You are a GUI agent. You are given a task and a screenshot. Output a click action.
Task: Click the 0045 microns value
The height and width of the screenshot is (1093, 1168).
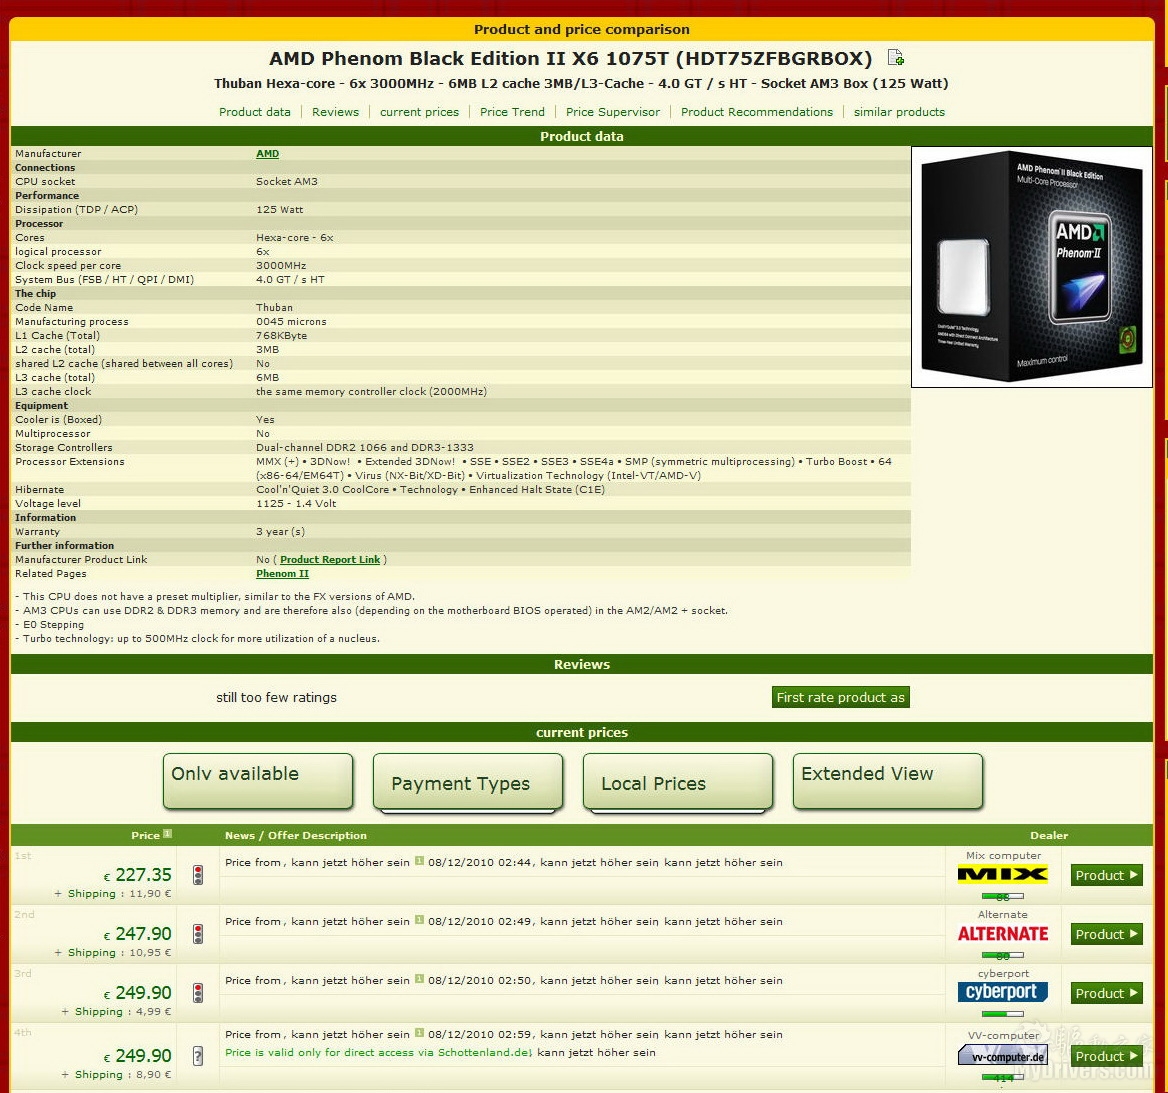coord(291,322)
